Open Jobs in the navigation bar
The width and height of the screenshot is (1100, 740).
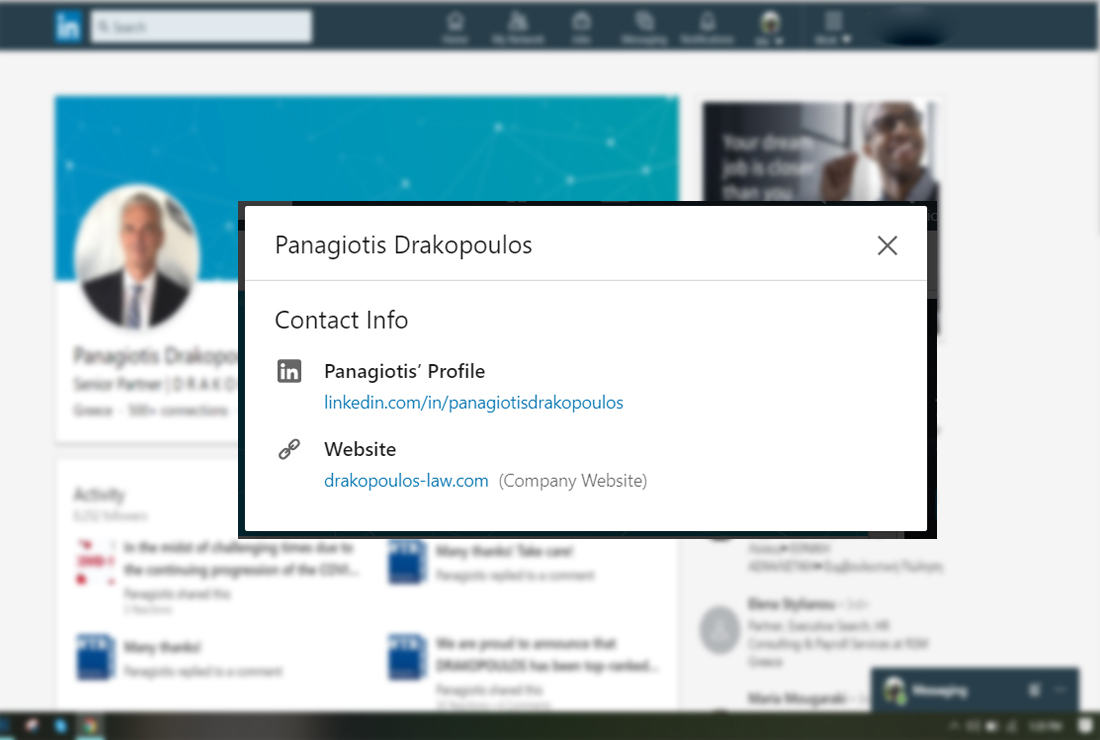tap(581, 28)
